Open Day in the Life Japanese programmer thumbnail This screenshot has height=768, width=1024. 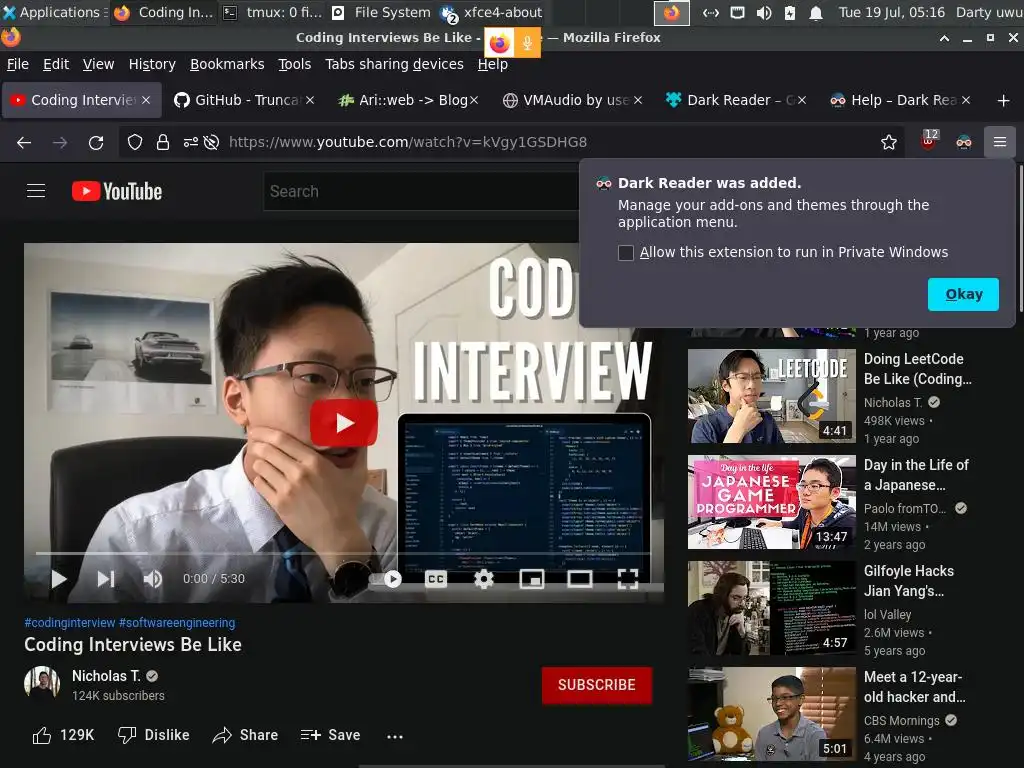pyautogui.click(x=771, y=502)
